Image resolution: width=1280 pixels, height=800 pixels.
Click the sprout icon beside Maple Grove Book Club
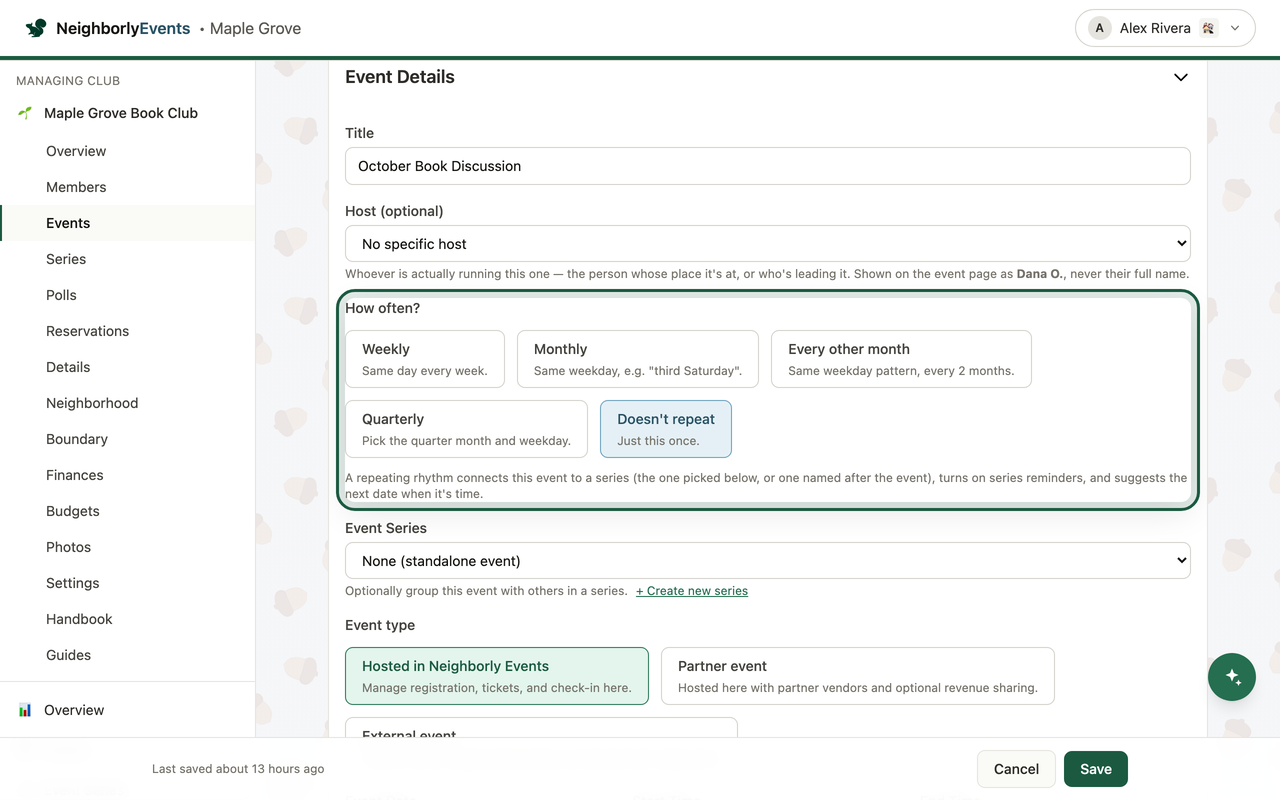[x=25, y=113]
